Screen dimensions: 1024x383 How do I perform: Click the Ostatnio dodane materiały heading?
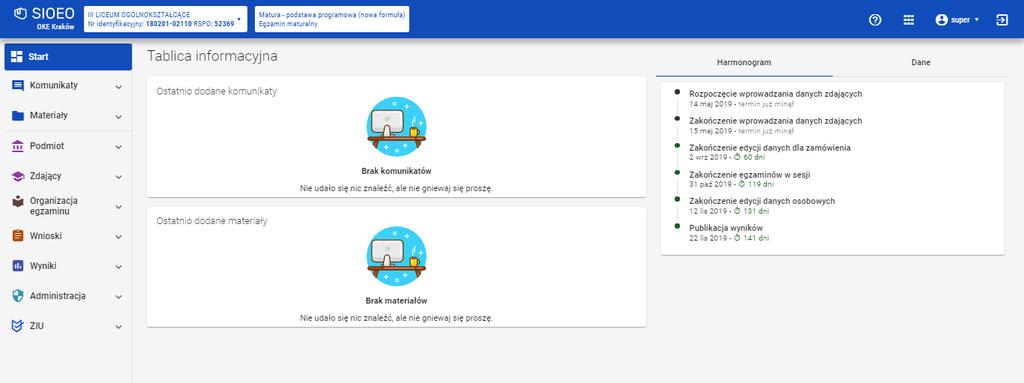(x=212, y=221)
